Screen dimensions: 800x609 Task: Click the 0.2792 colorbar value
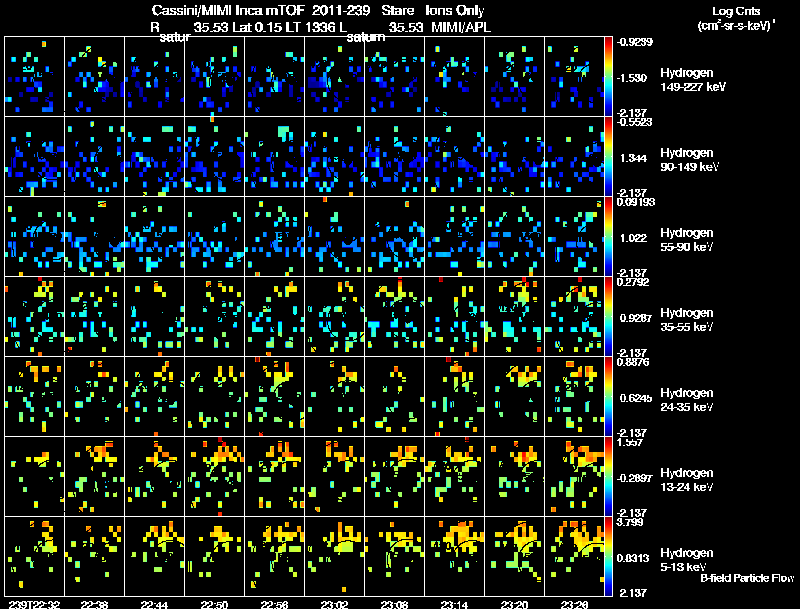[x=633, y=282]
